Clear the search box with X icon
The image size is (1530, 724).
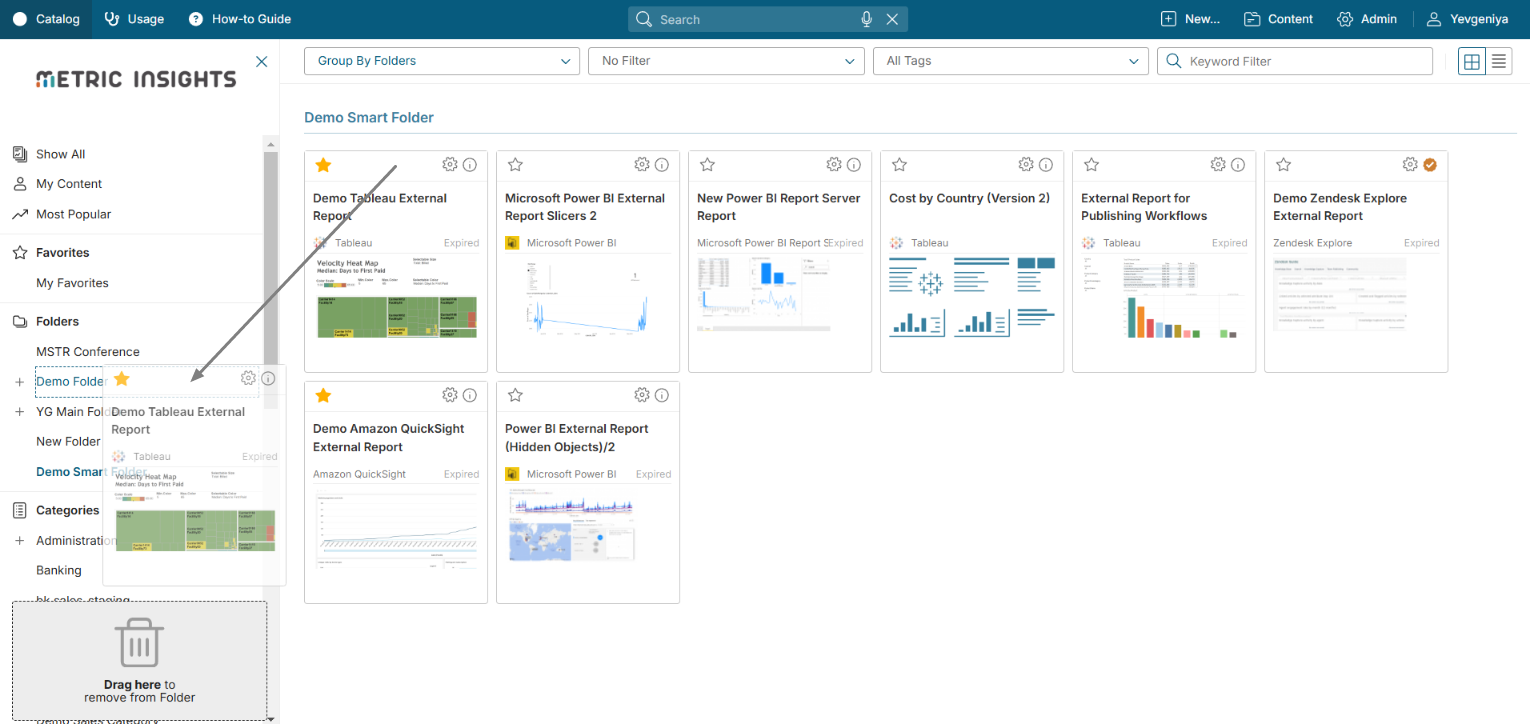(892, 19)
